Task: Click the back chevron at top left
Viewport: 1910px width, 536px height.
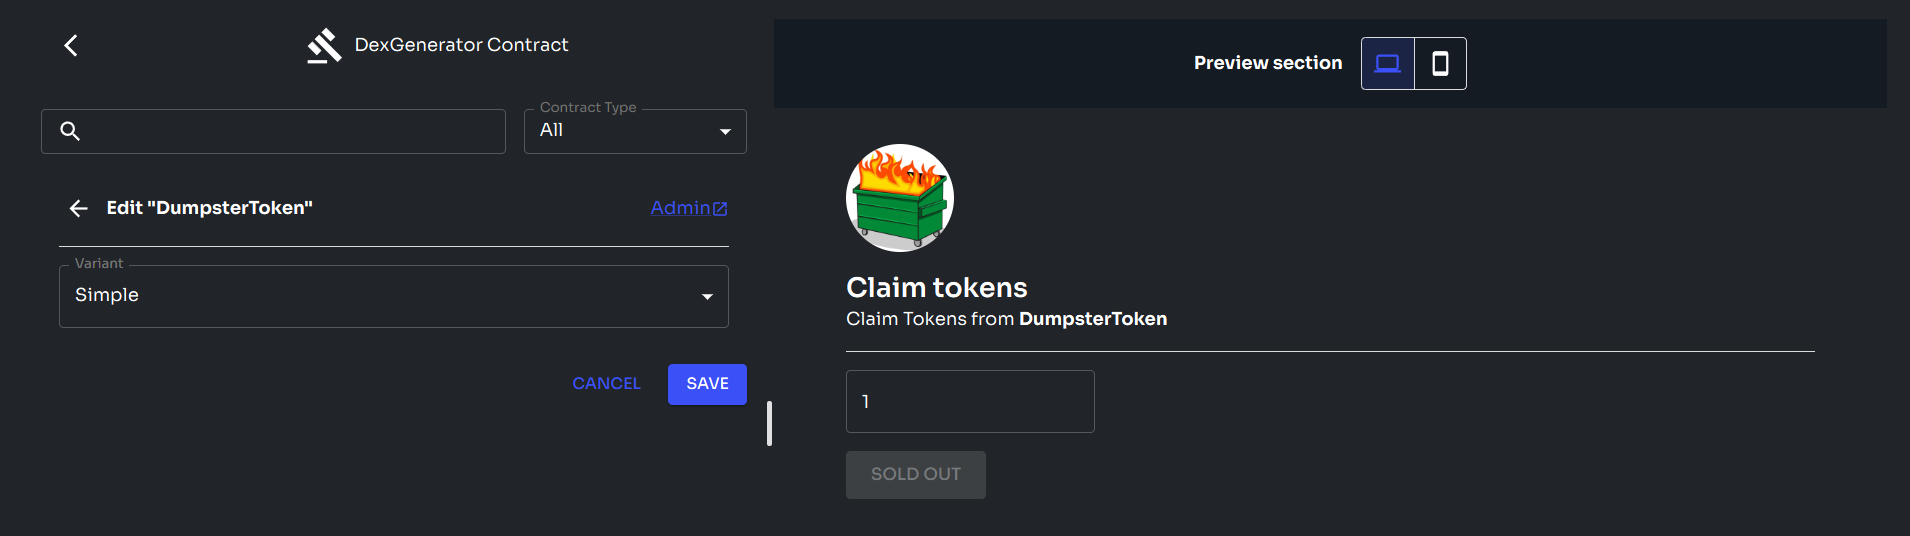Action: pyautogui.click(x=71, y=45)
